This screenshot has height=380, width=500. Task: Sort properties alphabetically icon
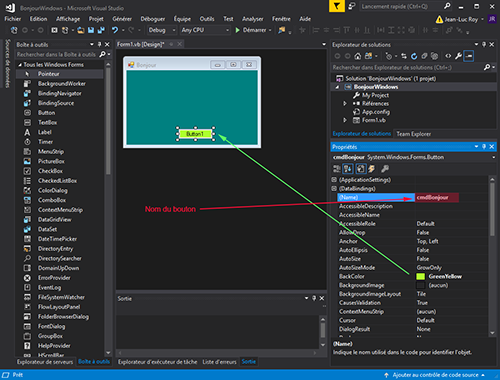(348, 169)
